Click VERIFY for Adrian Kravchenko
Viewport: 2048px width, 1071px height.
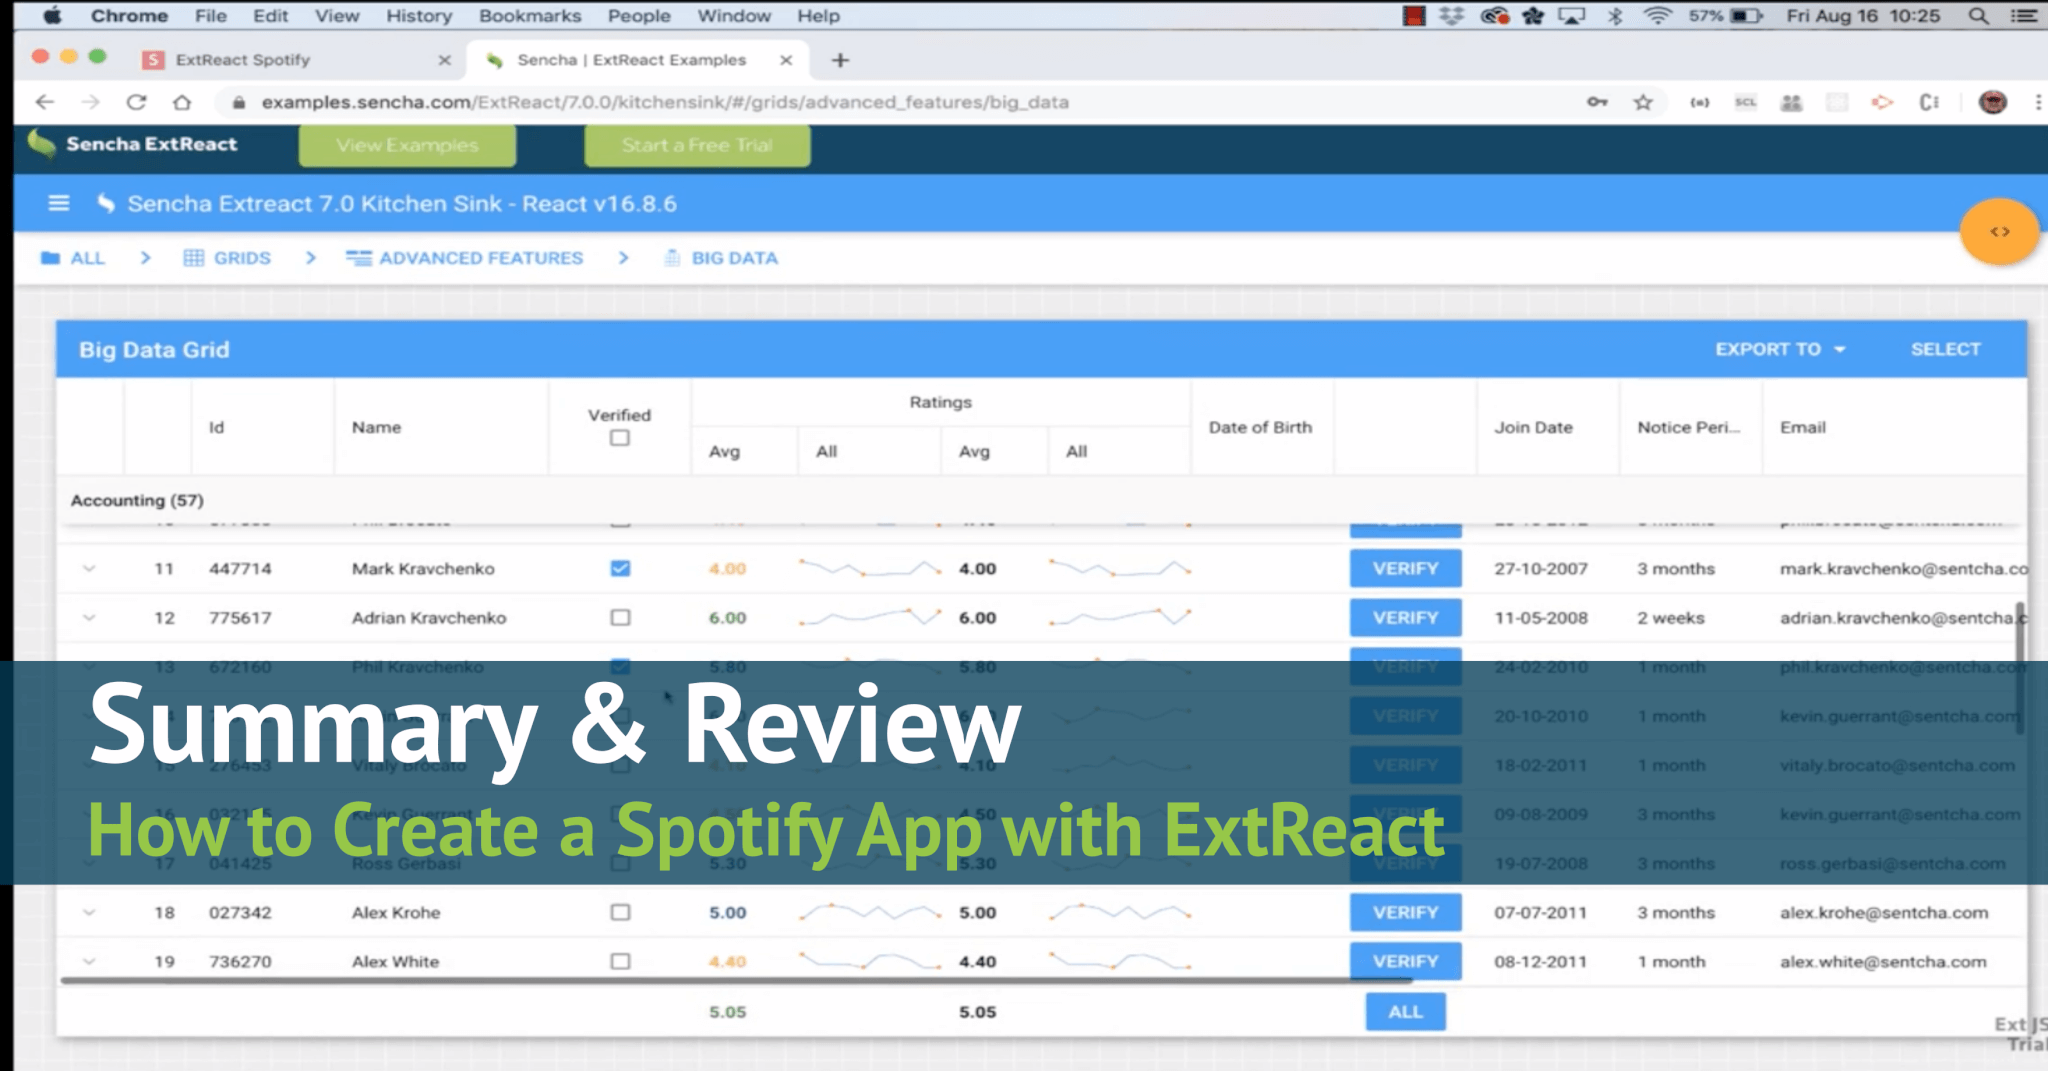click(x=1405, y=617)
